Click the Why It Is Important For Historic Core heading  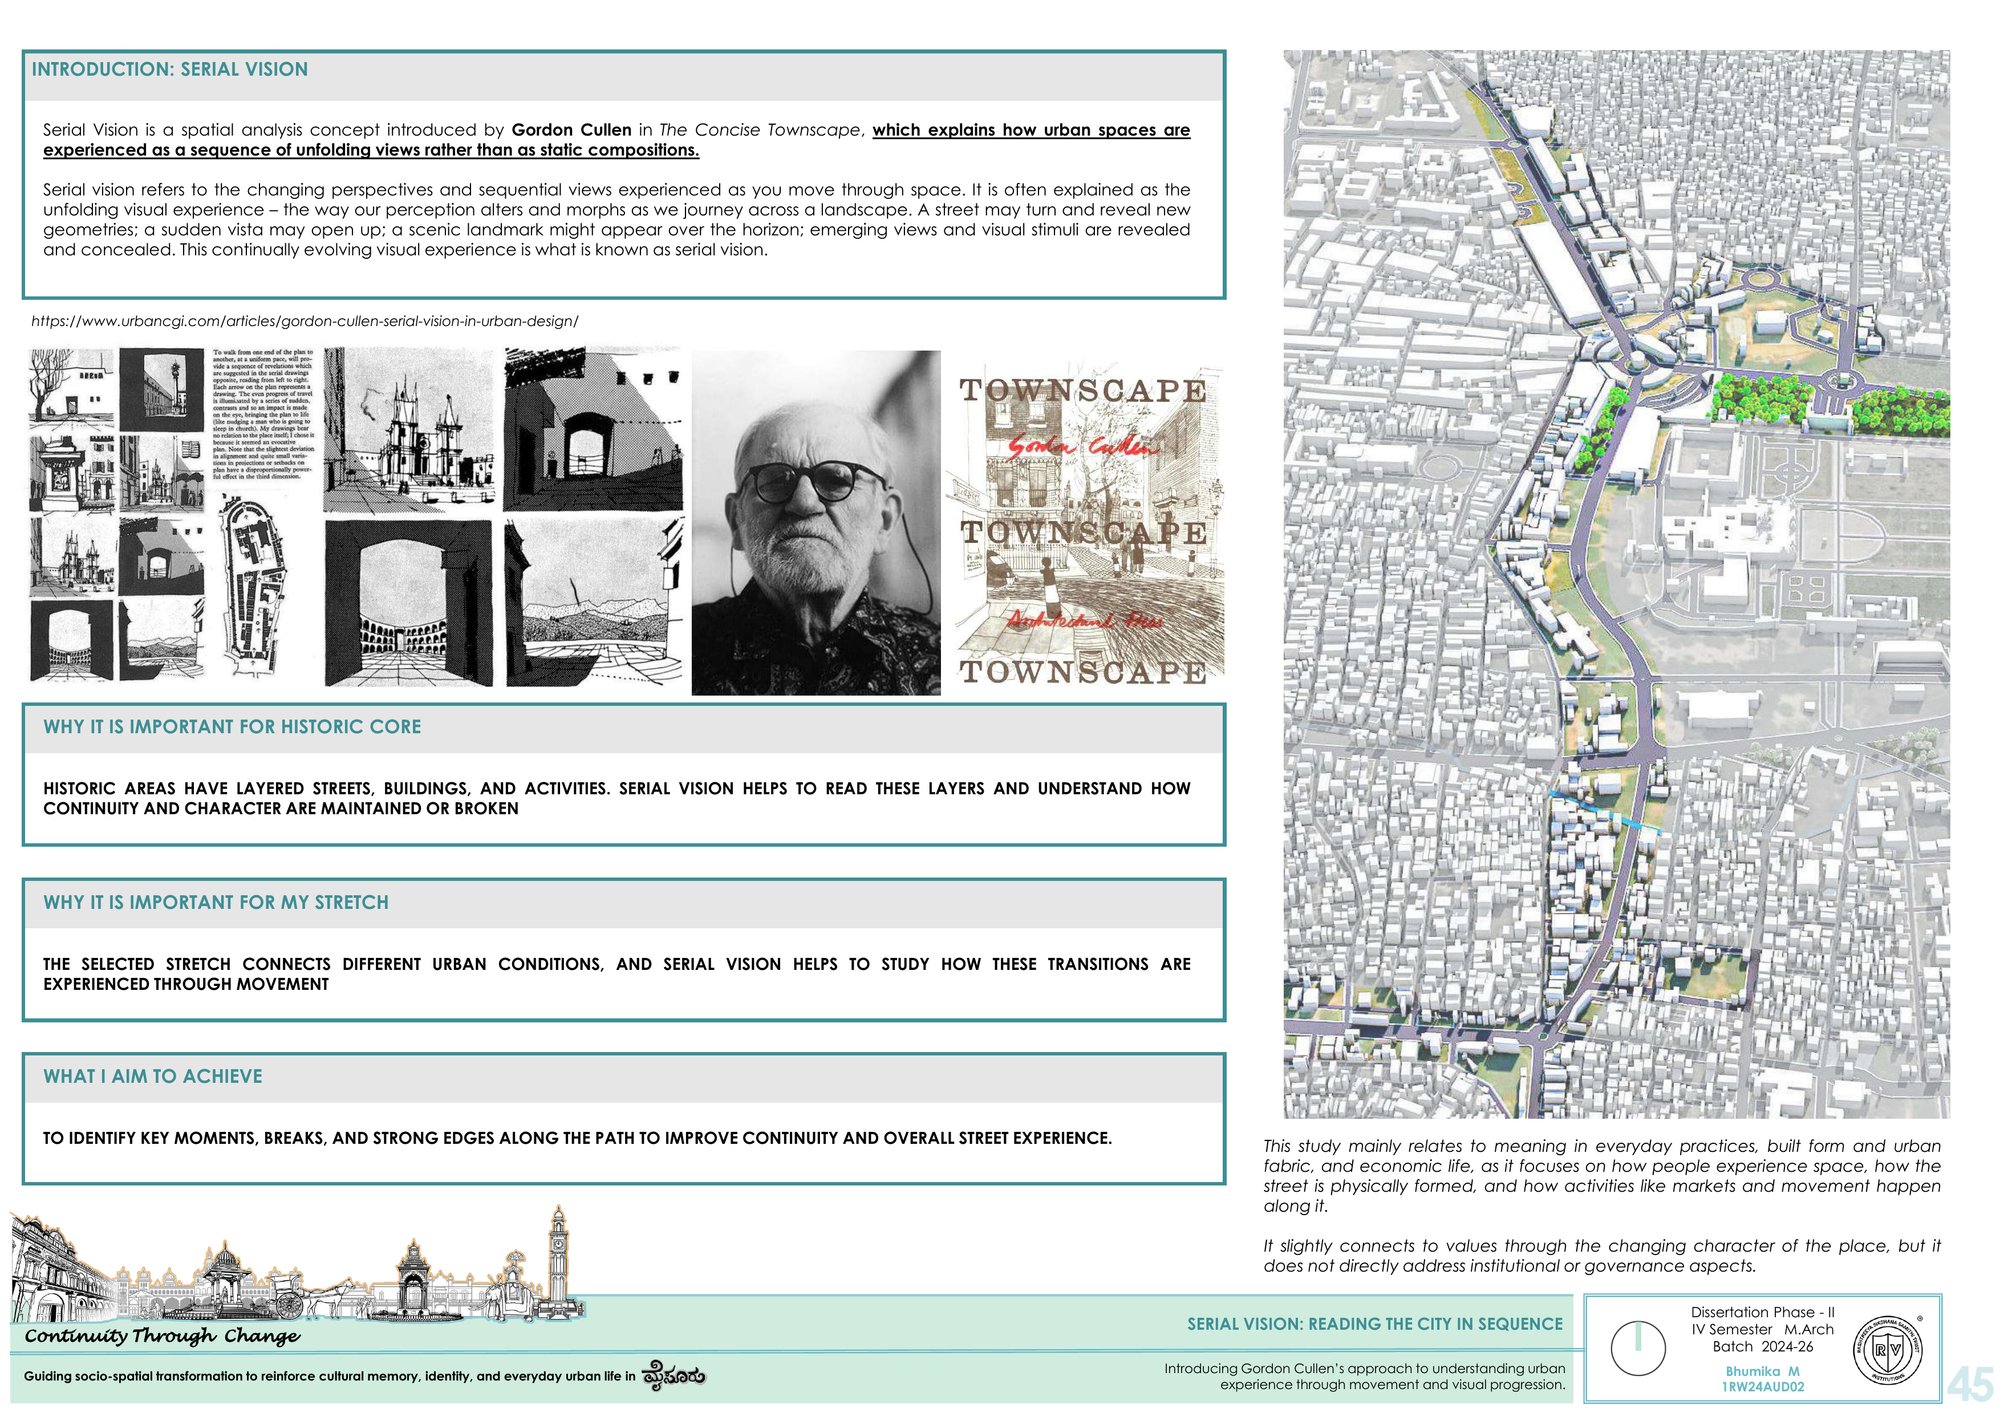[x=232, y=727]
